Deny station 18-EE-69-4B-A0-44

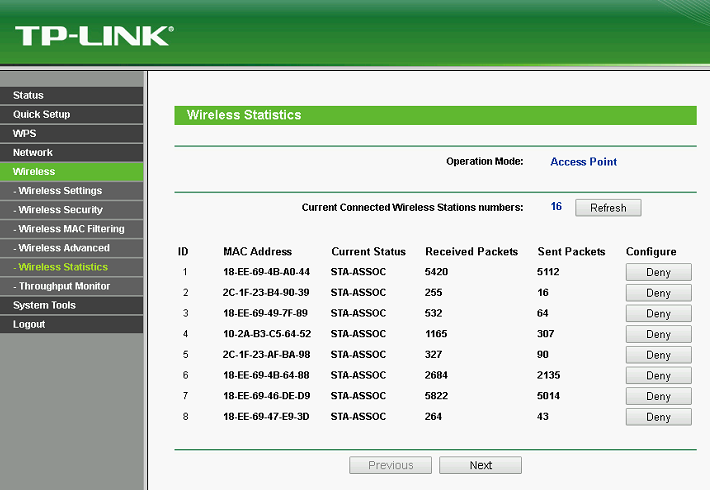658,272
